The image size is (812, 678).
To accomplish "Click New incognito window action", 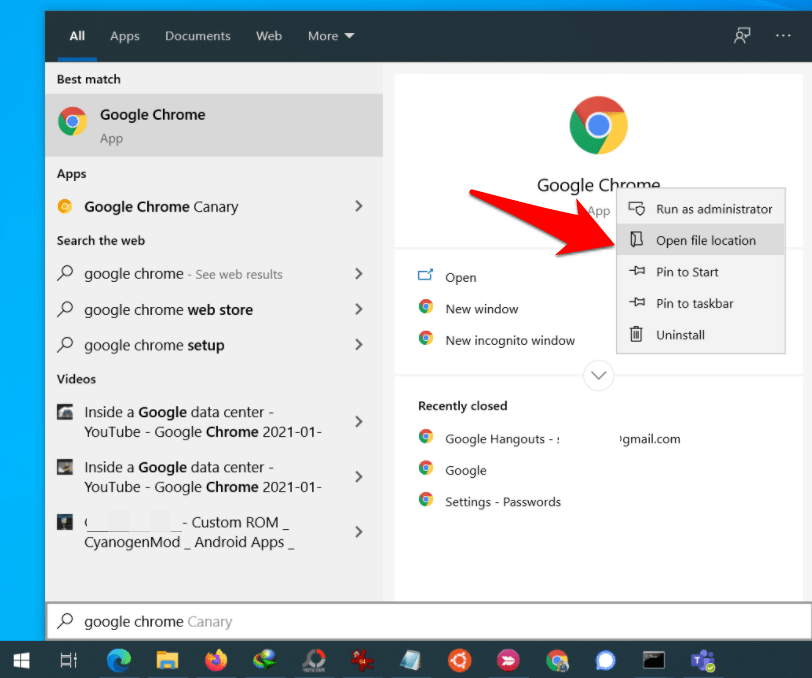I will point(509,340).
